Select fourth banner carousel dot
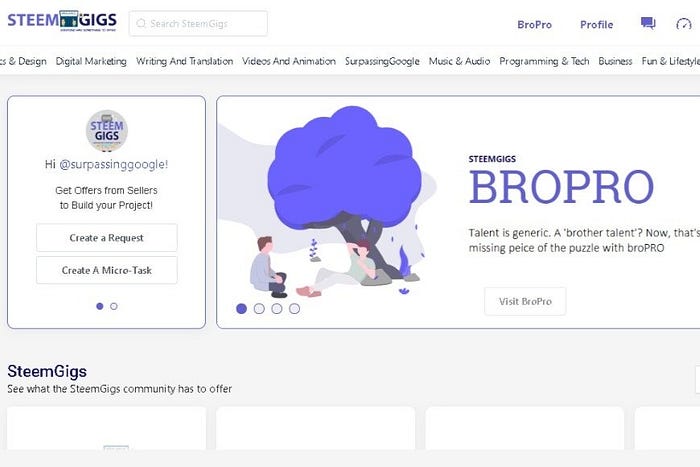This screenshot has height=467, width=700. point(294,309)
